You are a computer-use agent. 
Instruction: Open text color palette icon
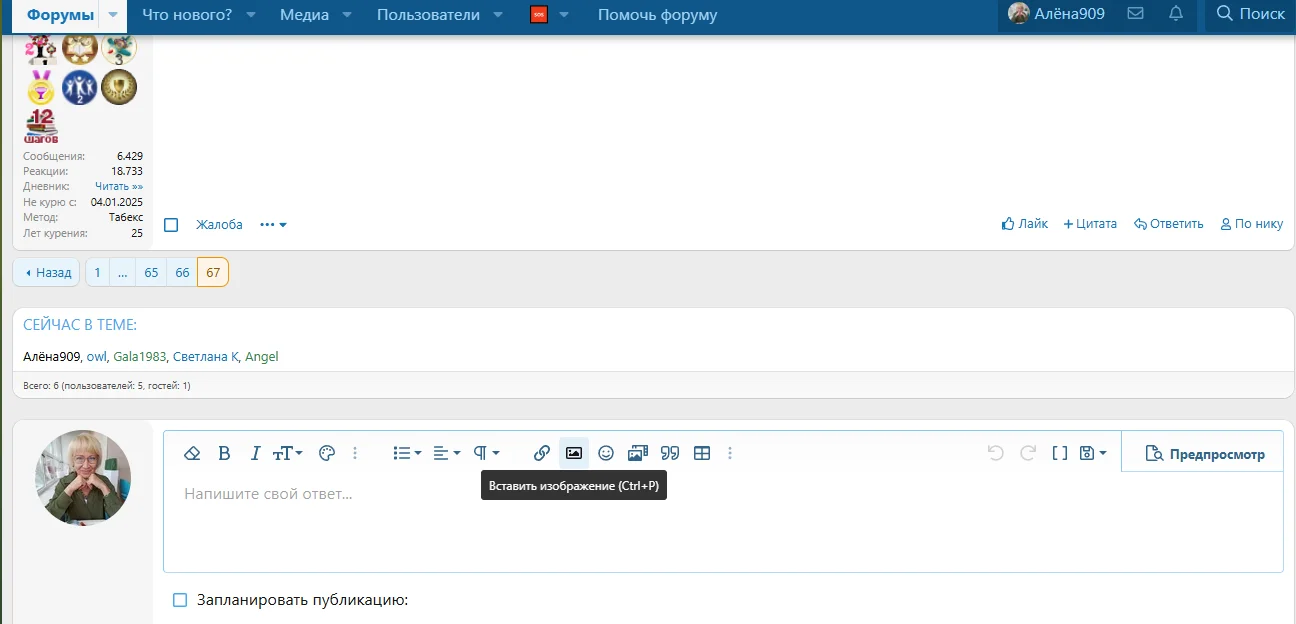coord(326,453)
